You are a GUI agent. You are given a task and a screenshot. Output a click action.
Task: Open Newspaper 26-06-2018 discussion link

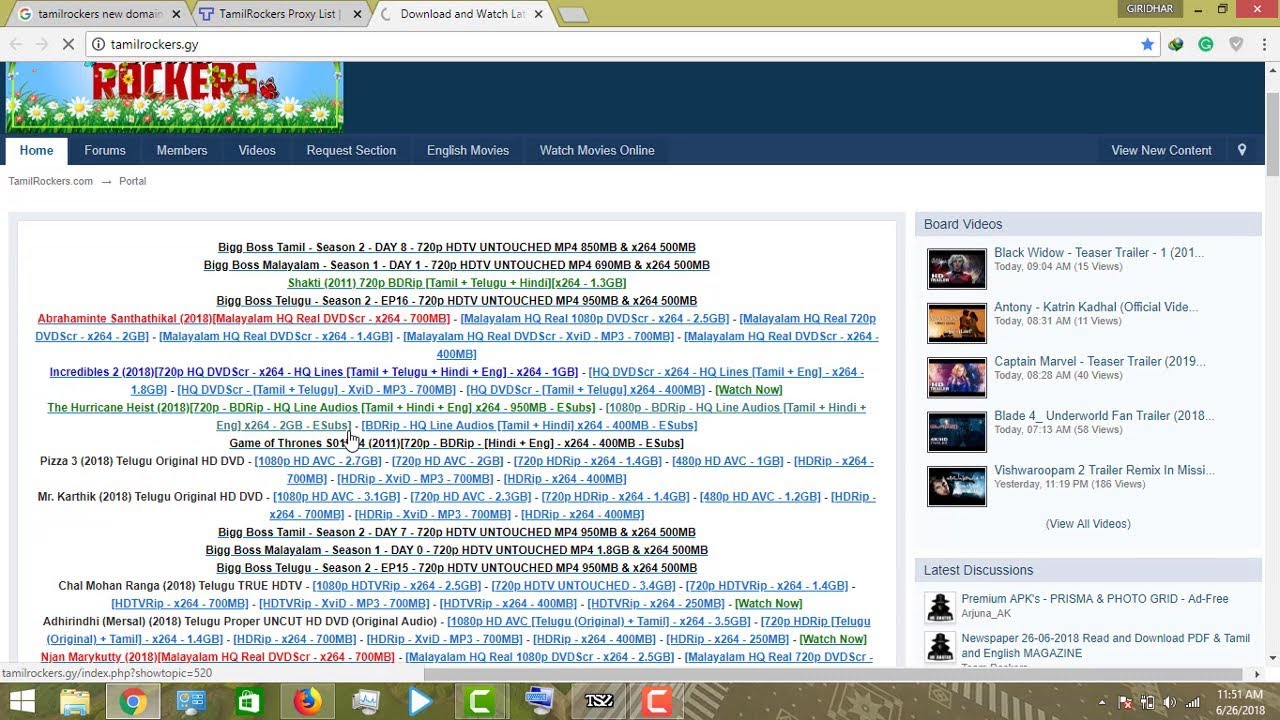(x=1106, y=645)
